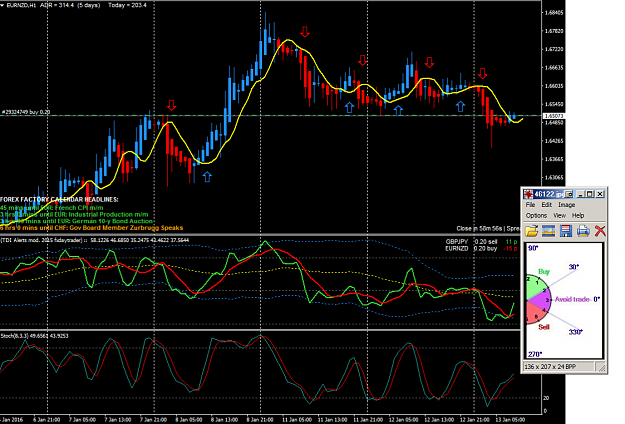625x424 pixels.
Task: Click the 'ADR = 314.4 (5 days)' label
Action: coord(70,5)
